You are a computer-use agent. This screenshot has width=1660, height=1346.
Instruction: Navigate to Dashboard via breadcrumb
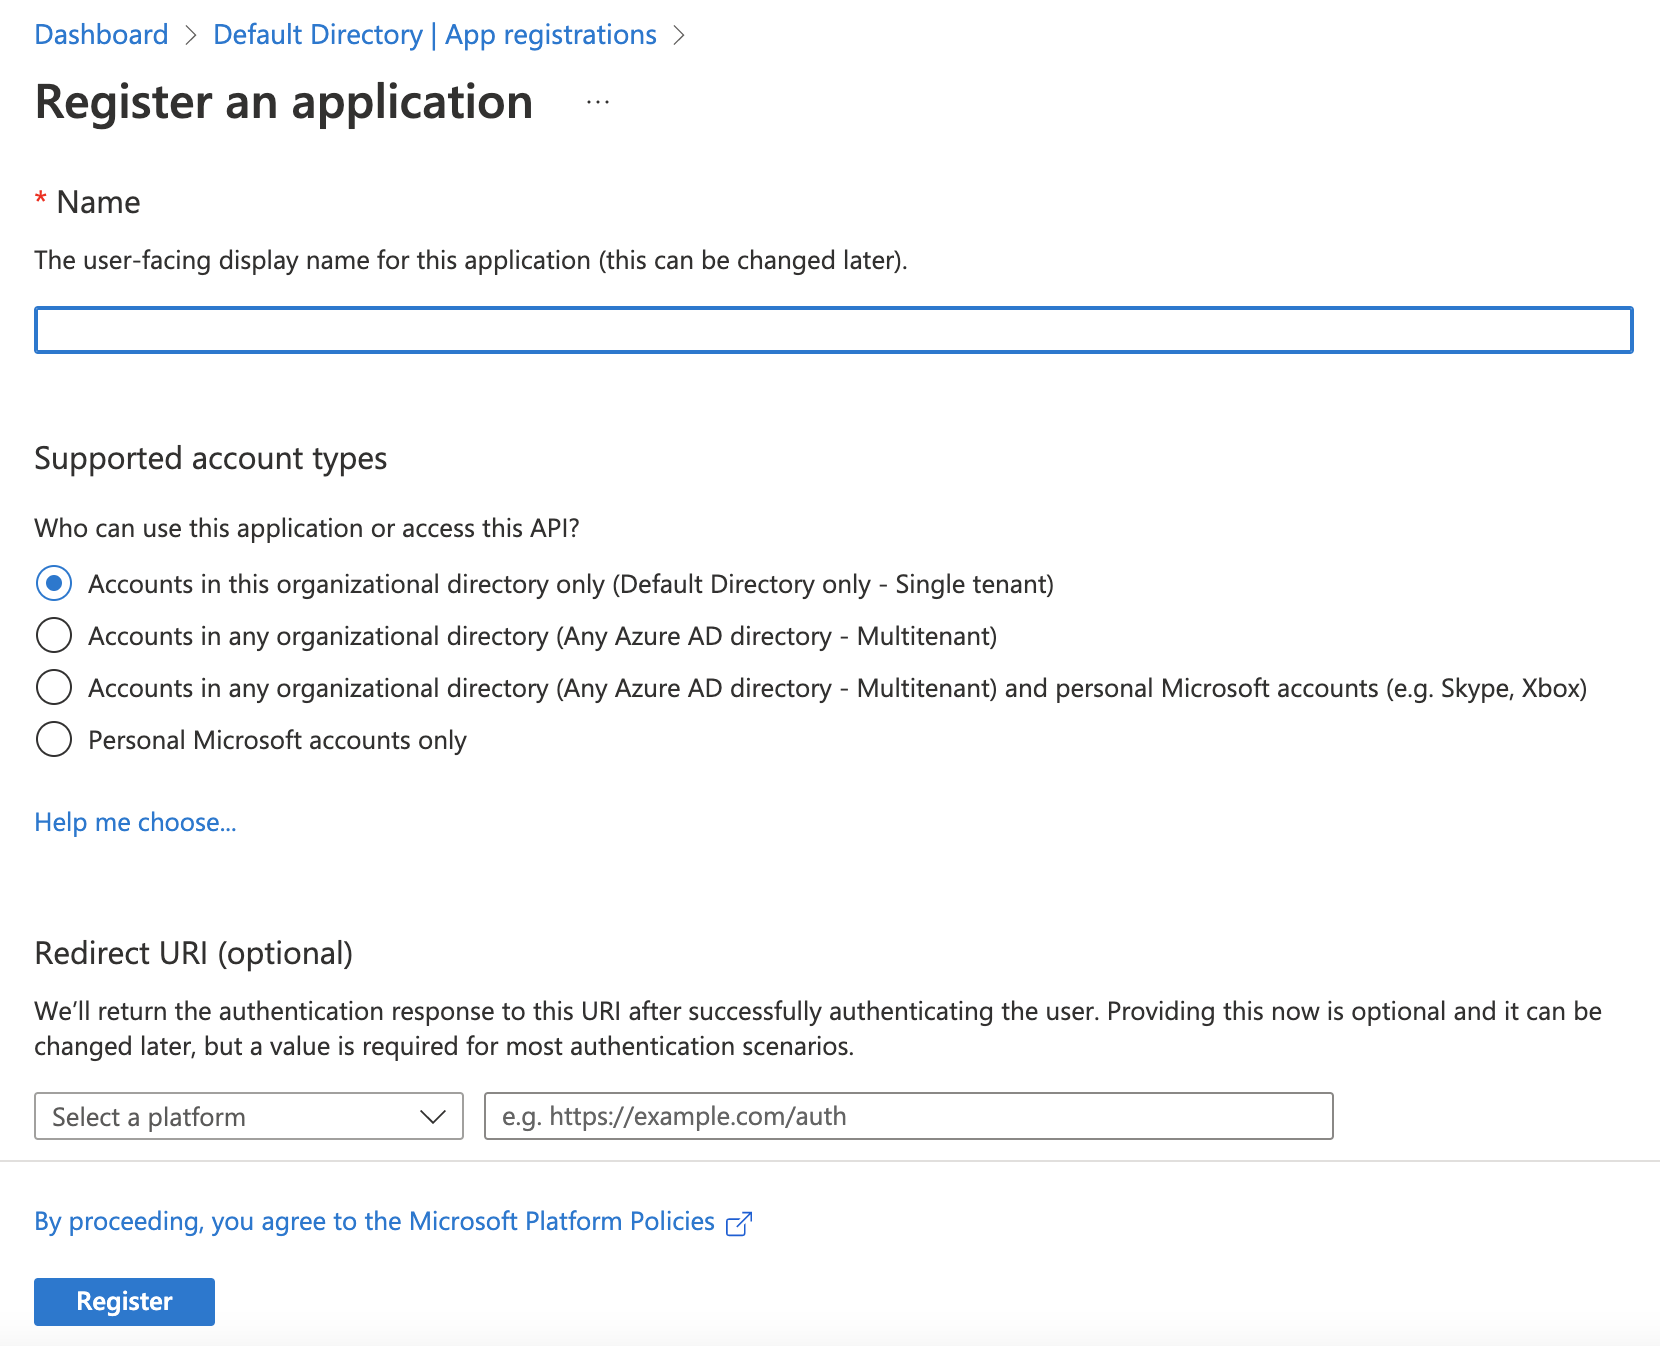pos(101,34)
